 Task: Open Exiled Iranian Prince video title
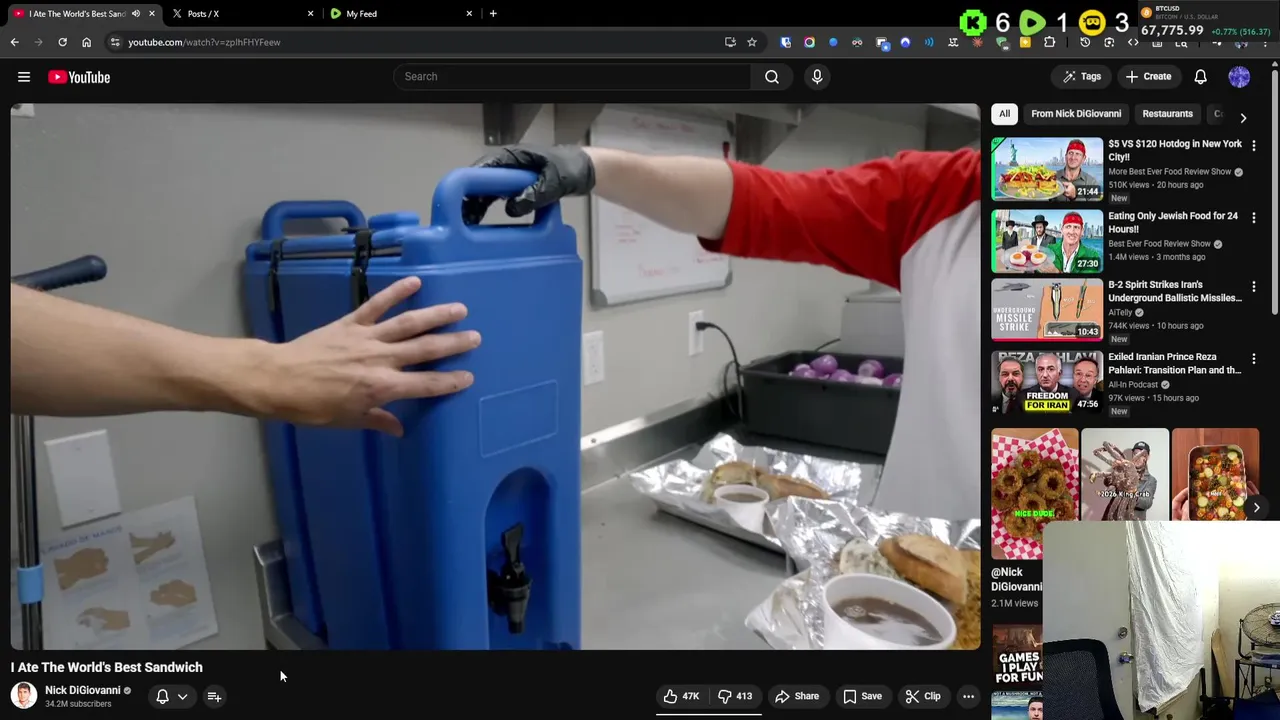point(1174,363)
